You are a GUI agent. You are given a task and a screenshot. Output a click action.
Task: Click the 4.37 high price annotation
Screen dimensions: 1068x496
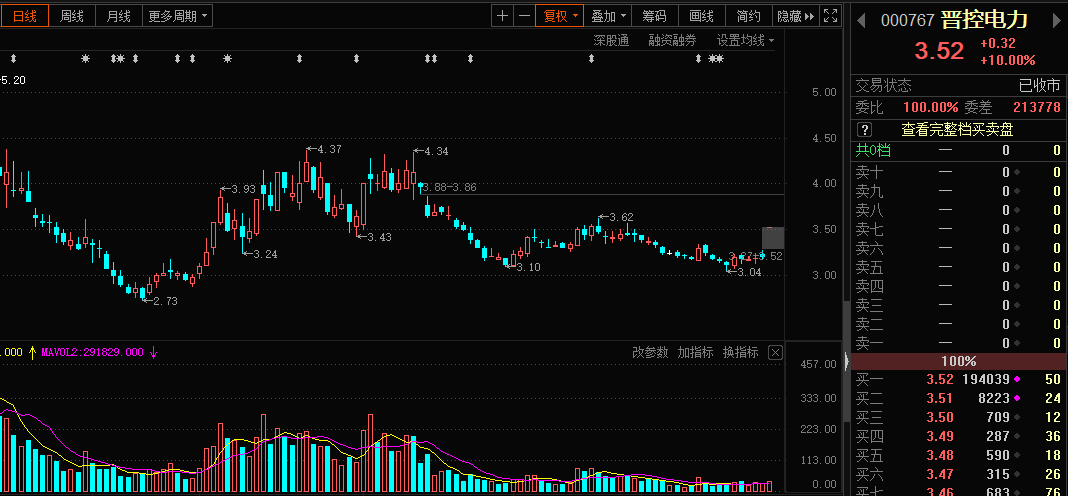click(330, 149)
